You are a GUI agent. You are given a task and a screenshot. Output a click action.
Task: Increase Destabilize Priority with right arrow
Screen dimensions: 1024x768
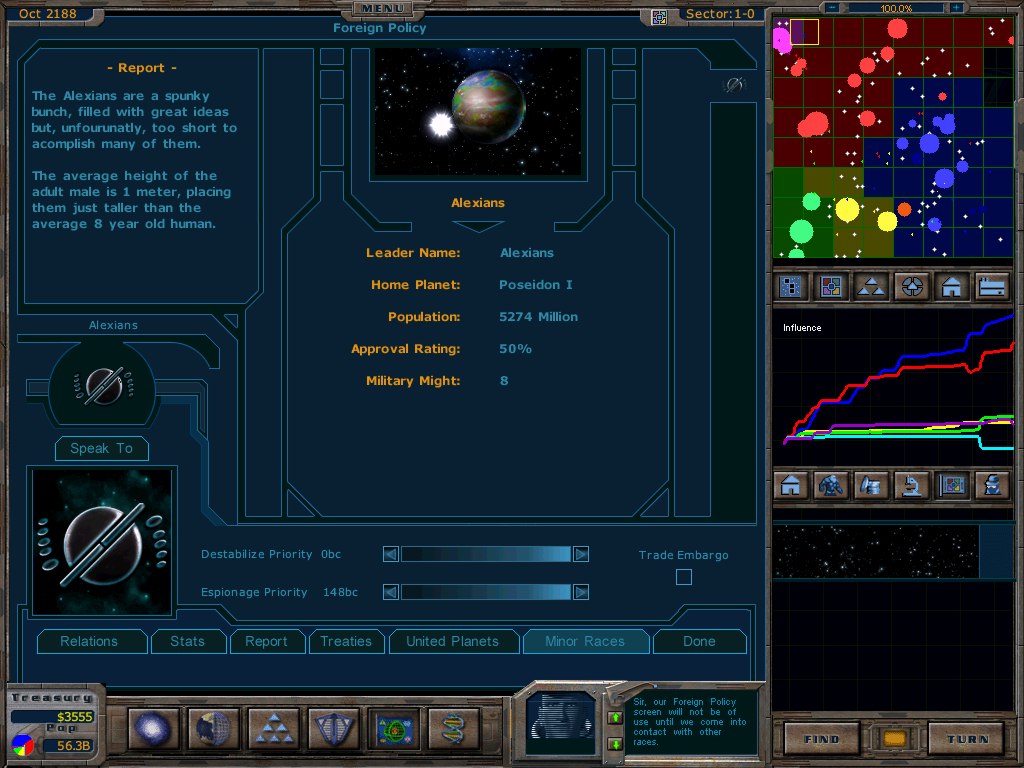[581, 554]
